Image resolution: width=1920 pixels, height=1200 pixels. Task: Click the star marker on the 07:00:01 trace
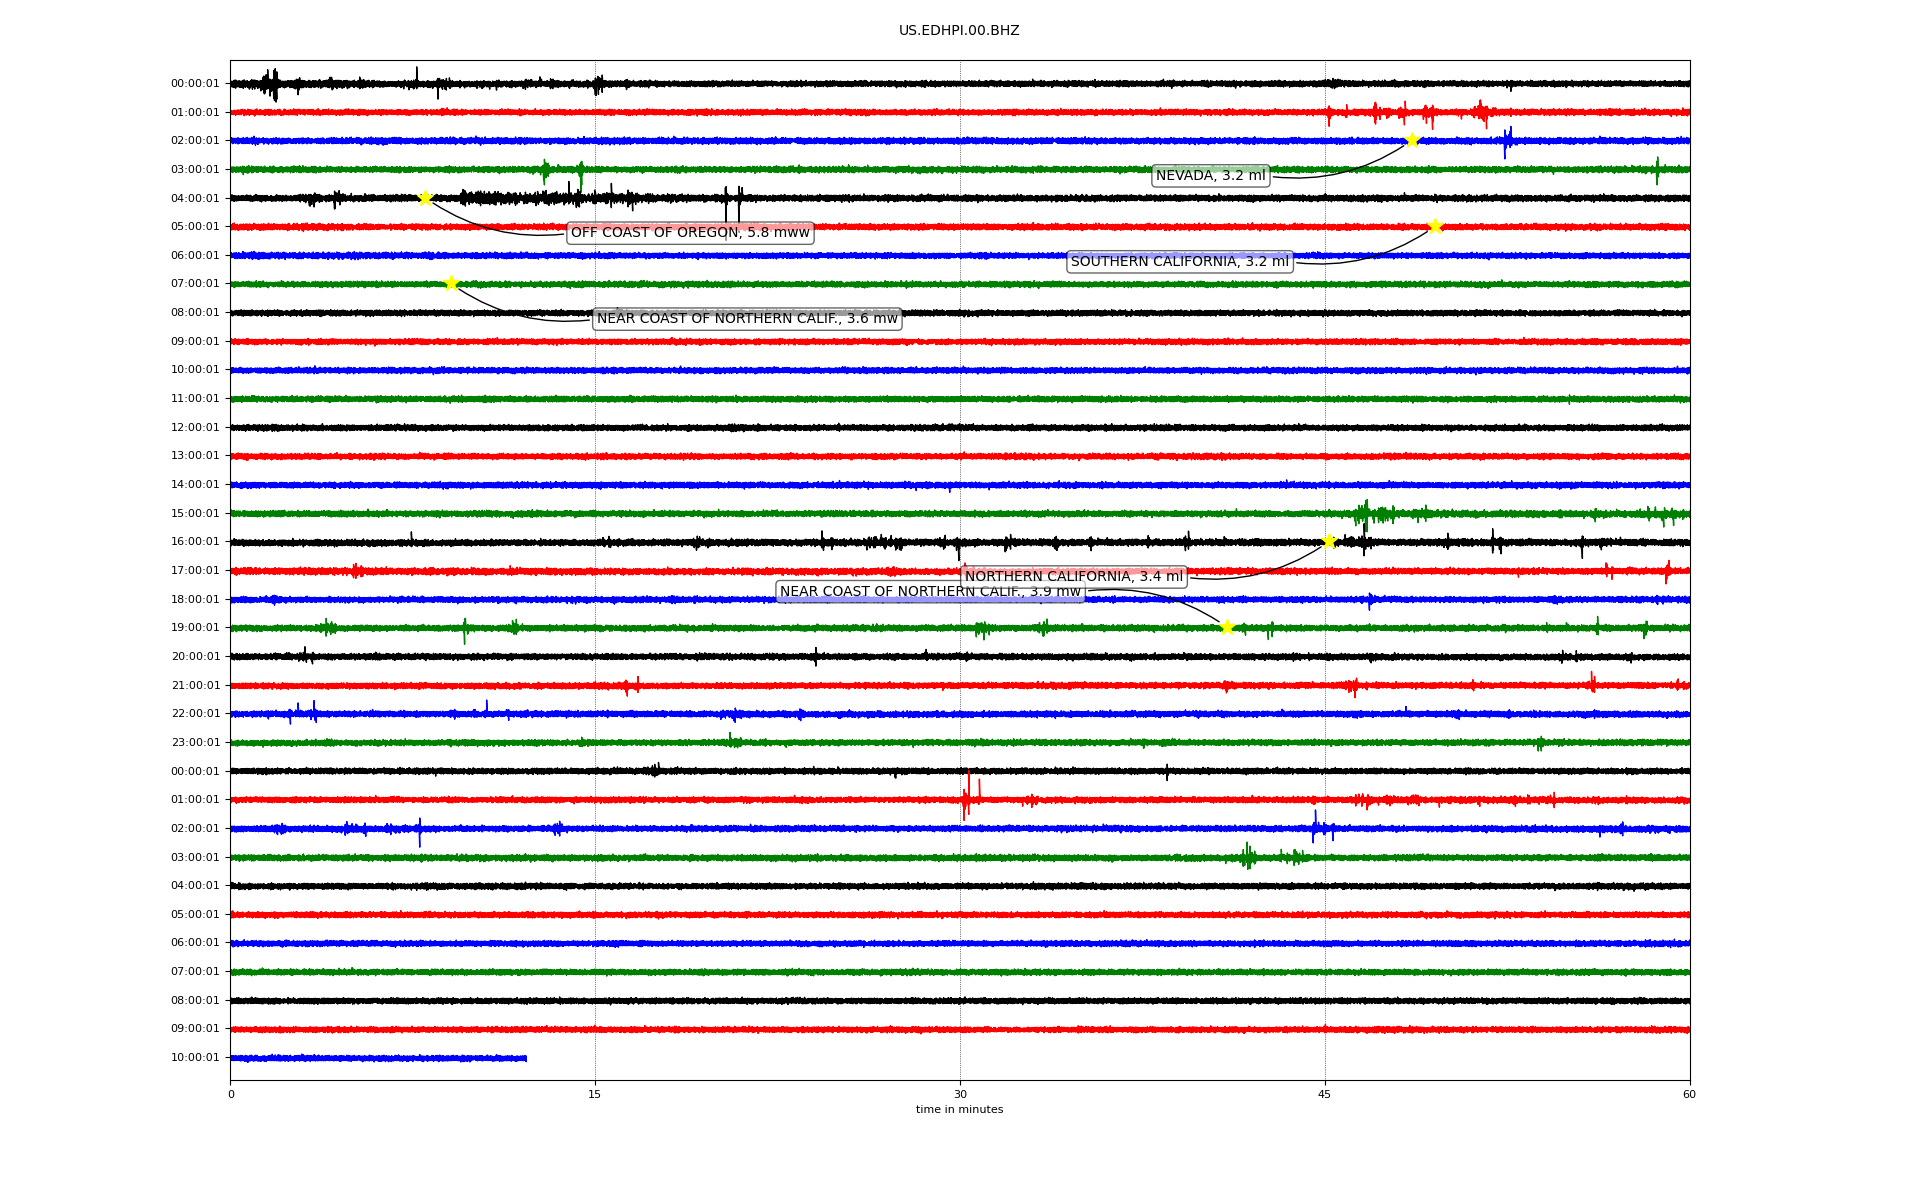coord(451,283)
